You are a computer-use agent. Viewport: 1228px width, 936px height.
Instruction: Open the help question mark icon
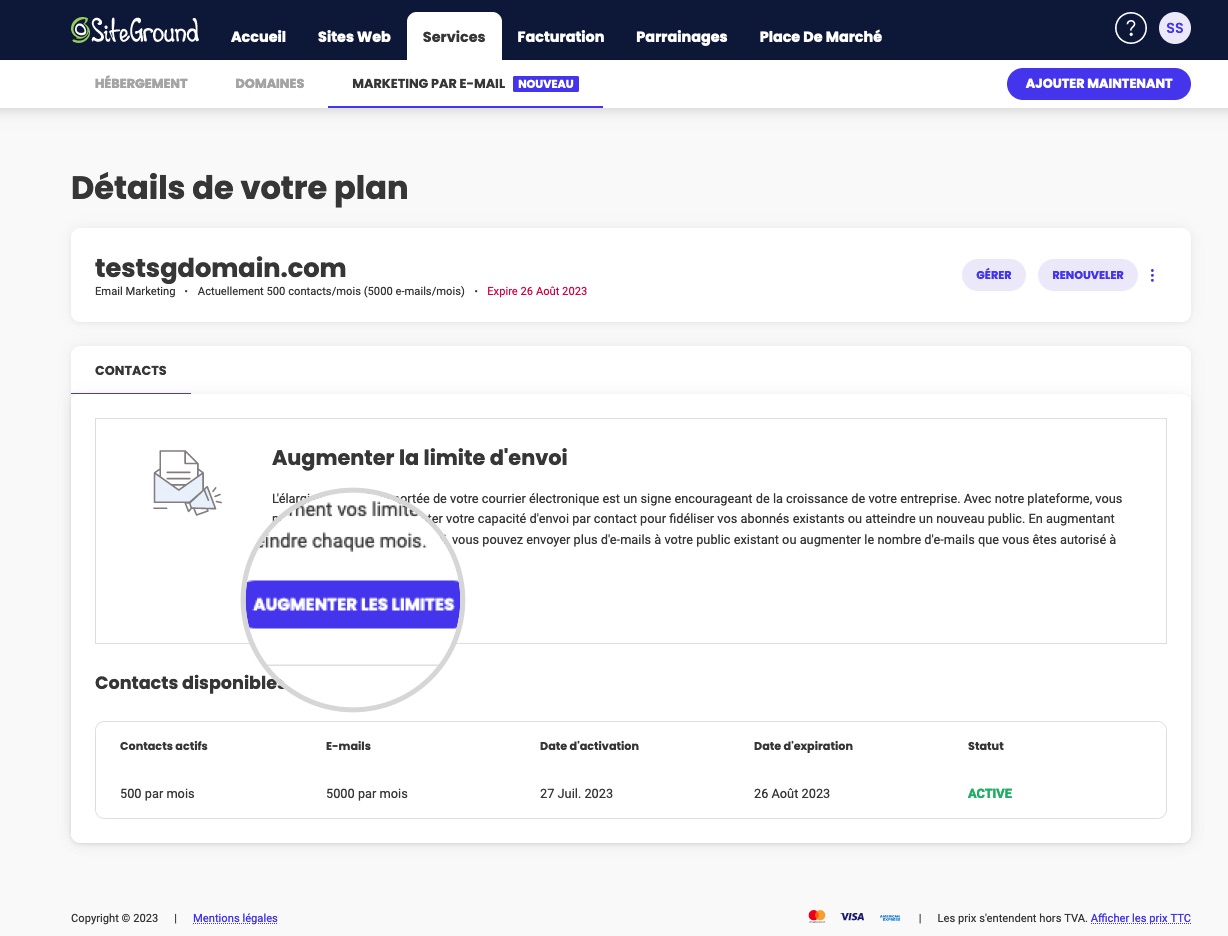click(1130, 28)
